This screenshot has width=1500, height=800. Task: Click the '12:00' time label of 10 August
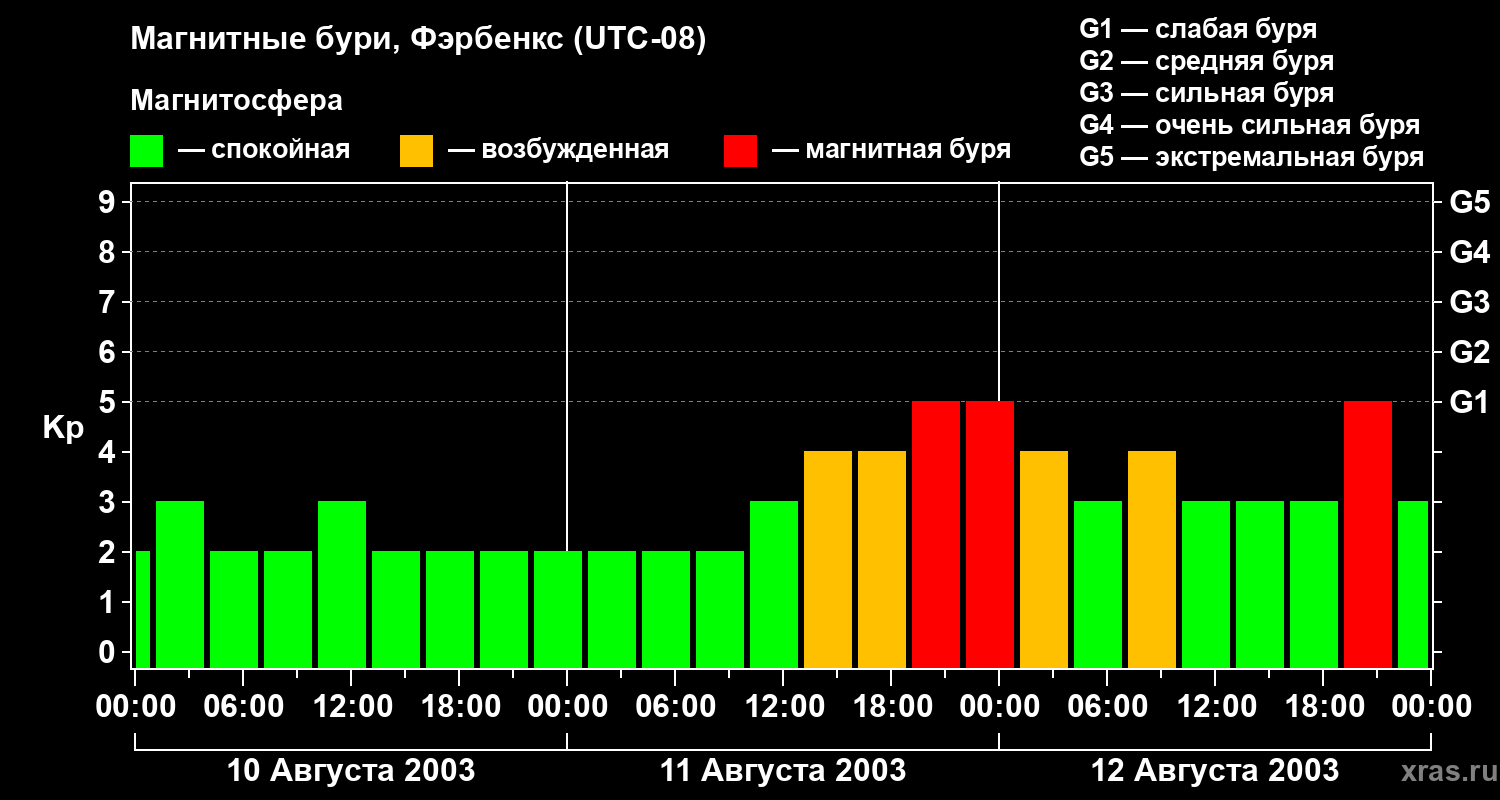tap(351, 706)
